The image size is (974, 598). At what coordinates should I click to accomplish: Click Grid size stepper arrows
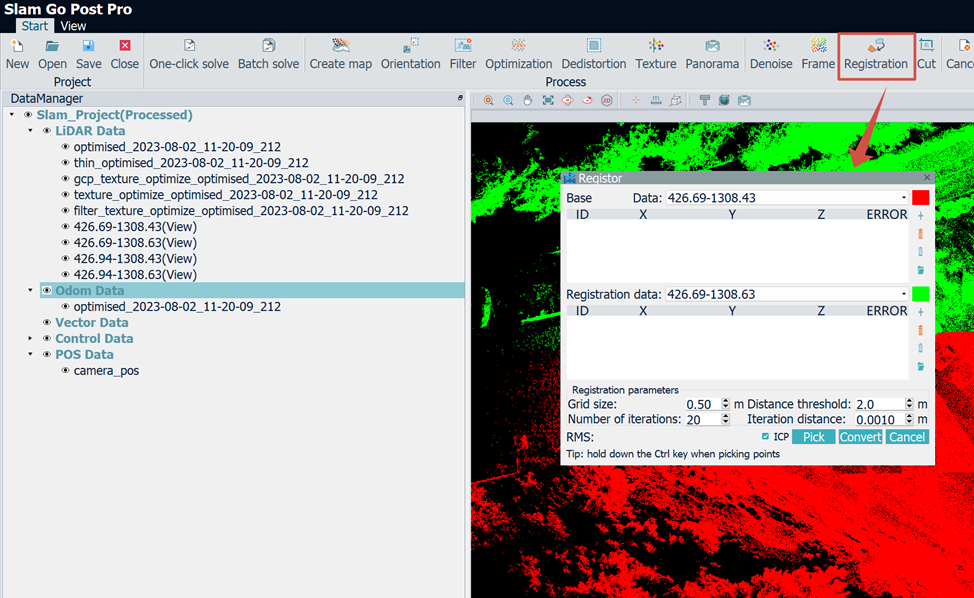[x=725, y=404]
